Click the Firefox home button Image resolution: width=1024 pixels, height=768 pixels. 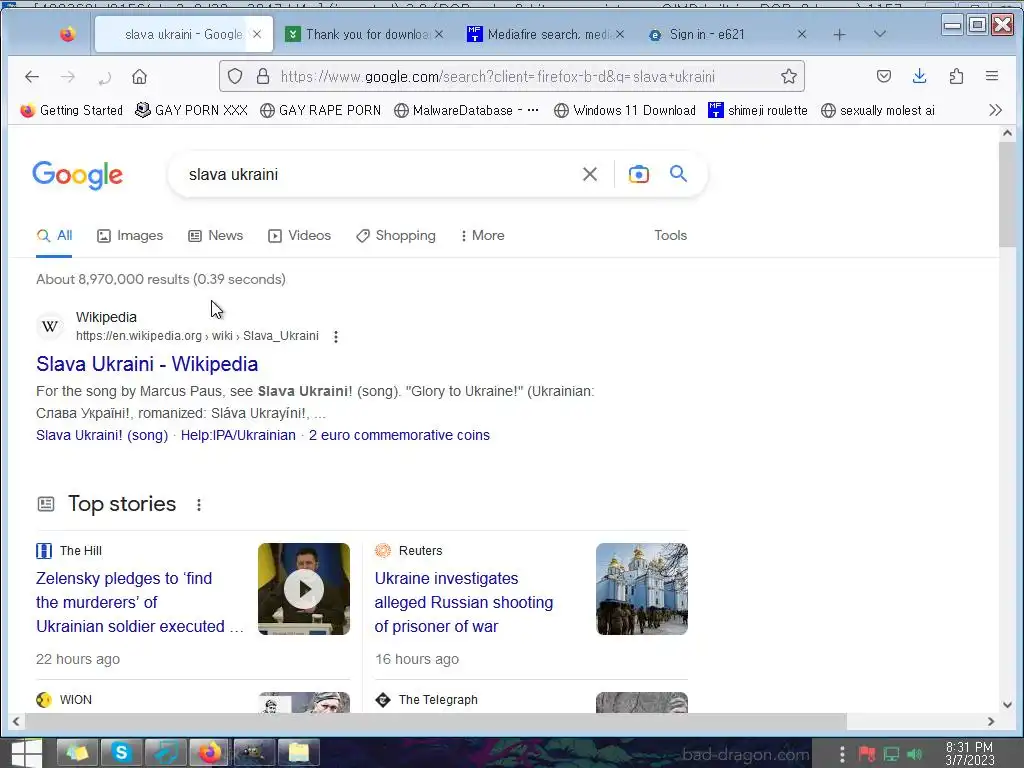coord(139,77)
